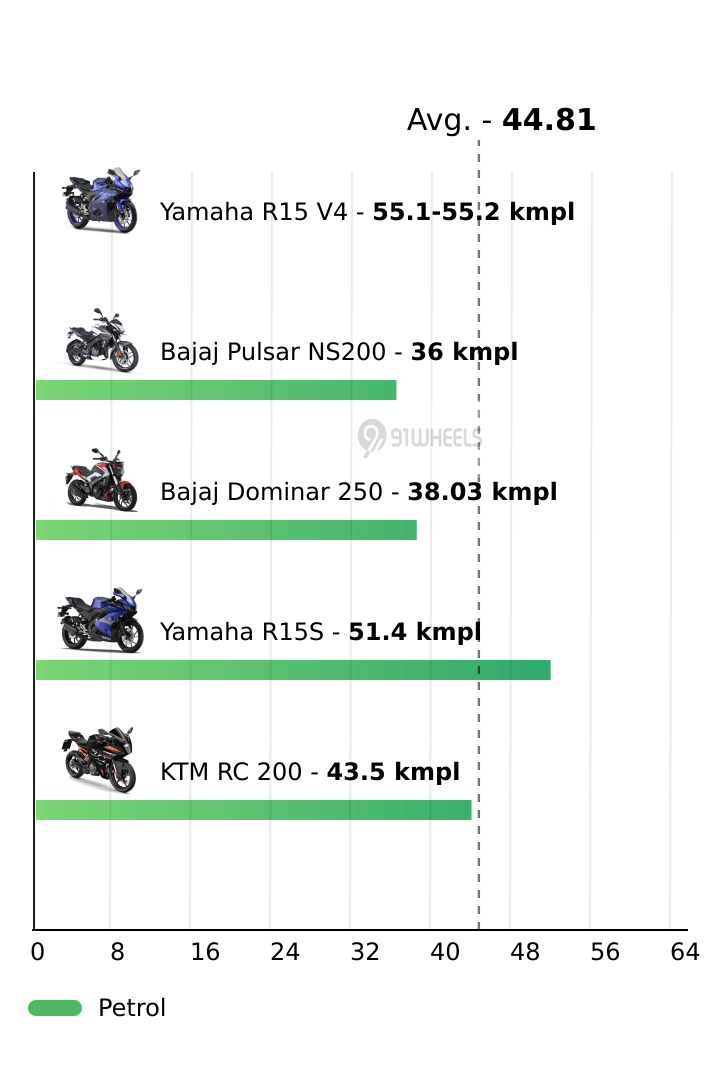Screen dimensions: 720x1090
Task: Select the Bajaj Dominar 250 bike picture
Action: click(101, 480)
